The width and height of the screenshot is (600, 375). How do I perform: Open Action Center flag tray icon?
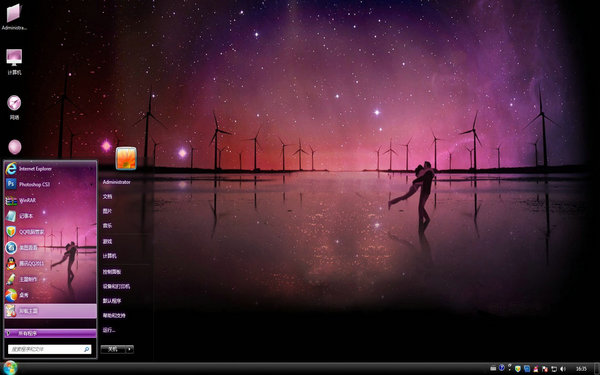[x=545, y=369]
